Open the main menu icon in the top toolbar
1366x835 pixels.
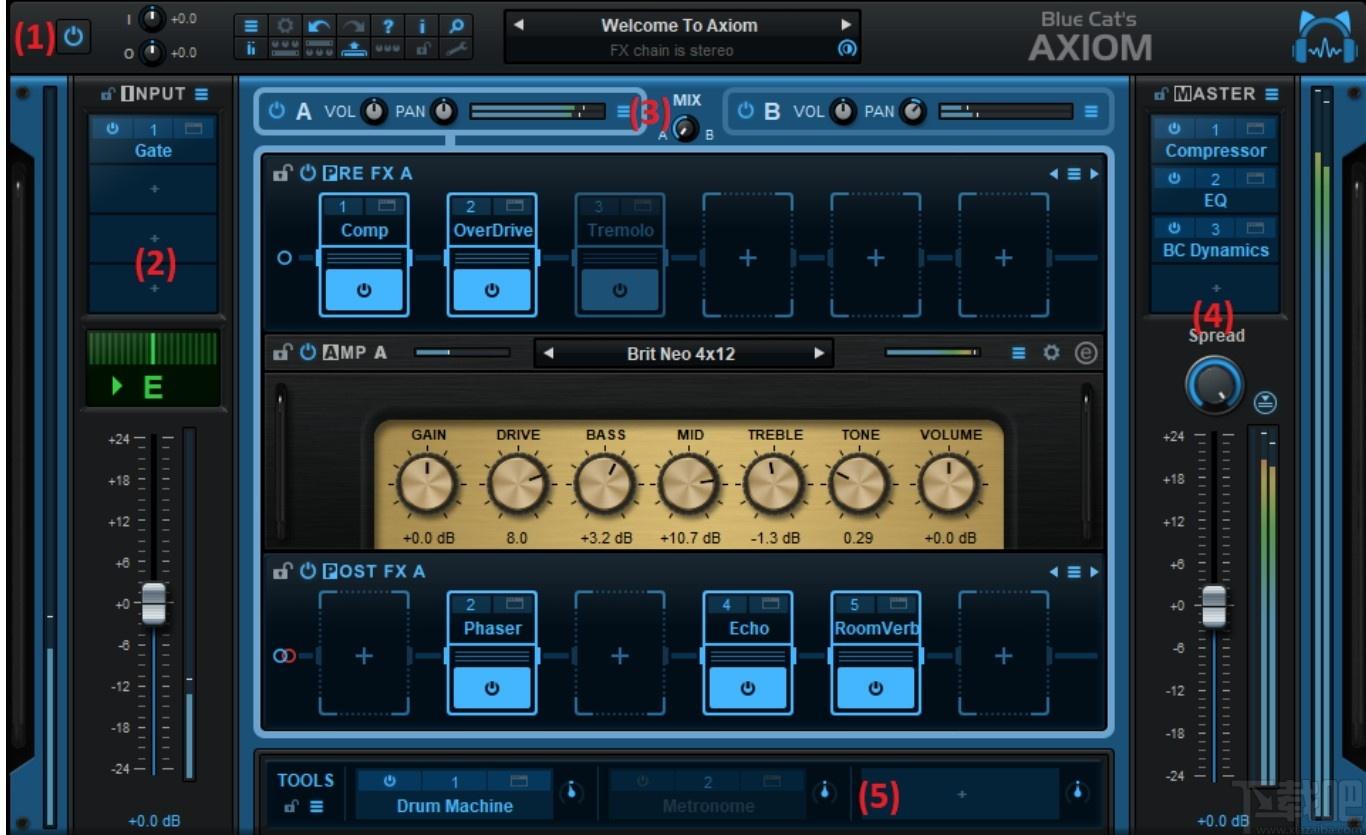[252, 26]
